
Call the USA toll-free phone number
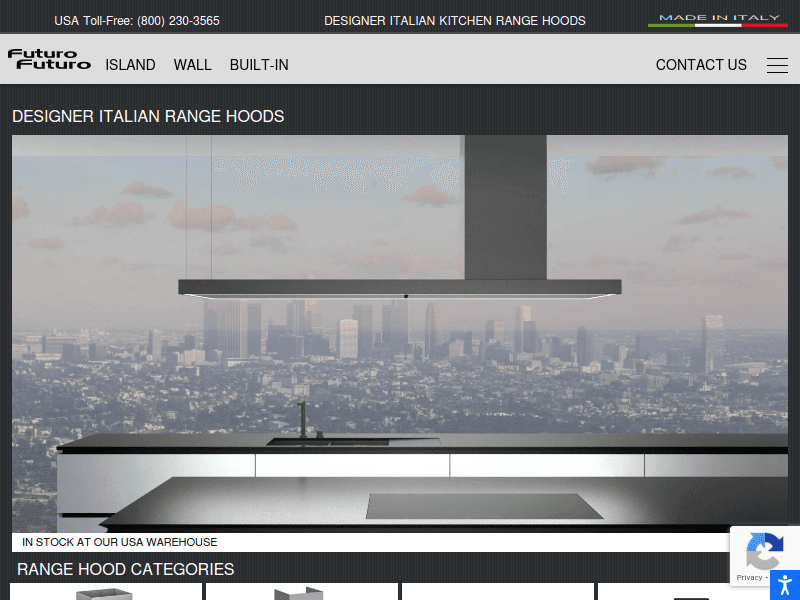[x=137, y=21]
